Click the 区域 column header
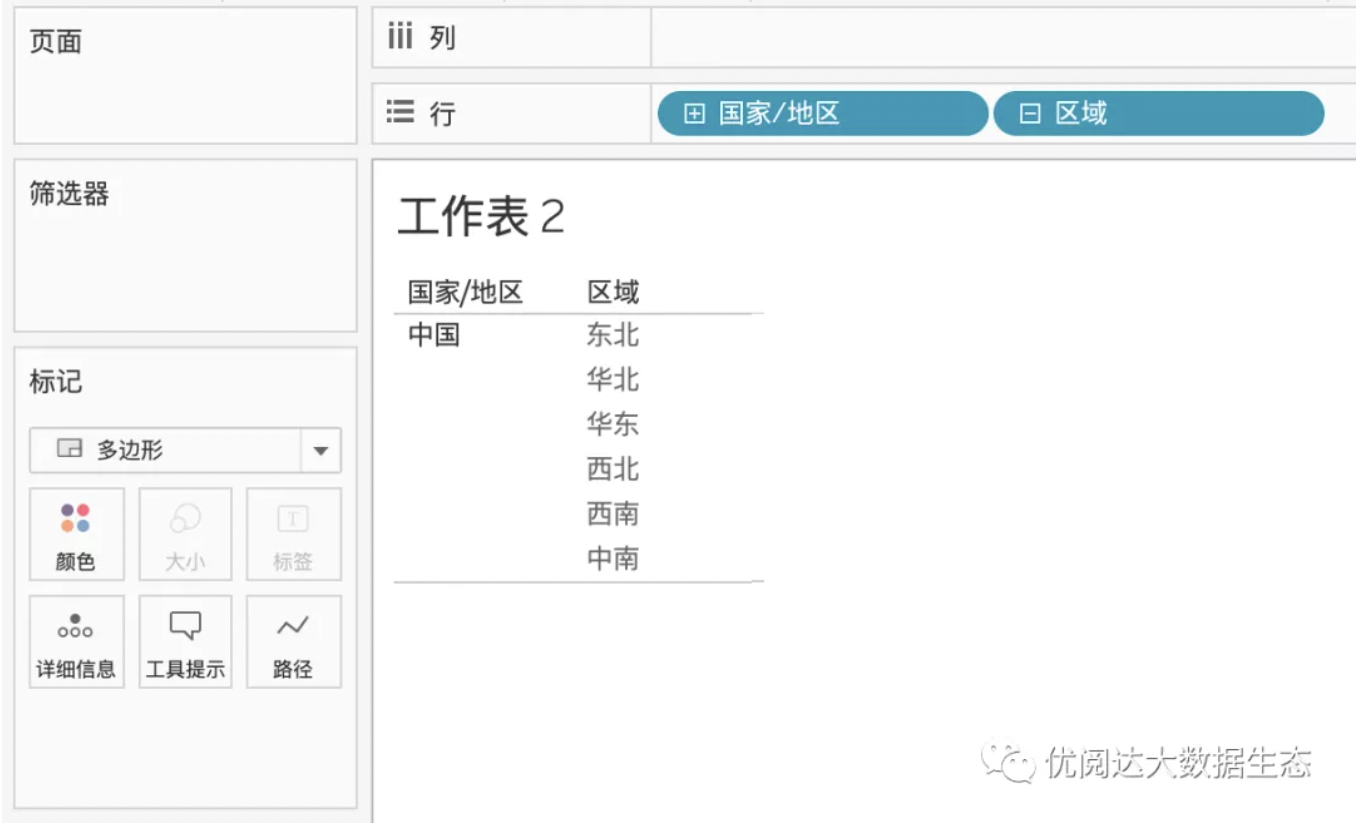 tap(612, 293)
